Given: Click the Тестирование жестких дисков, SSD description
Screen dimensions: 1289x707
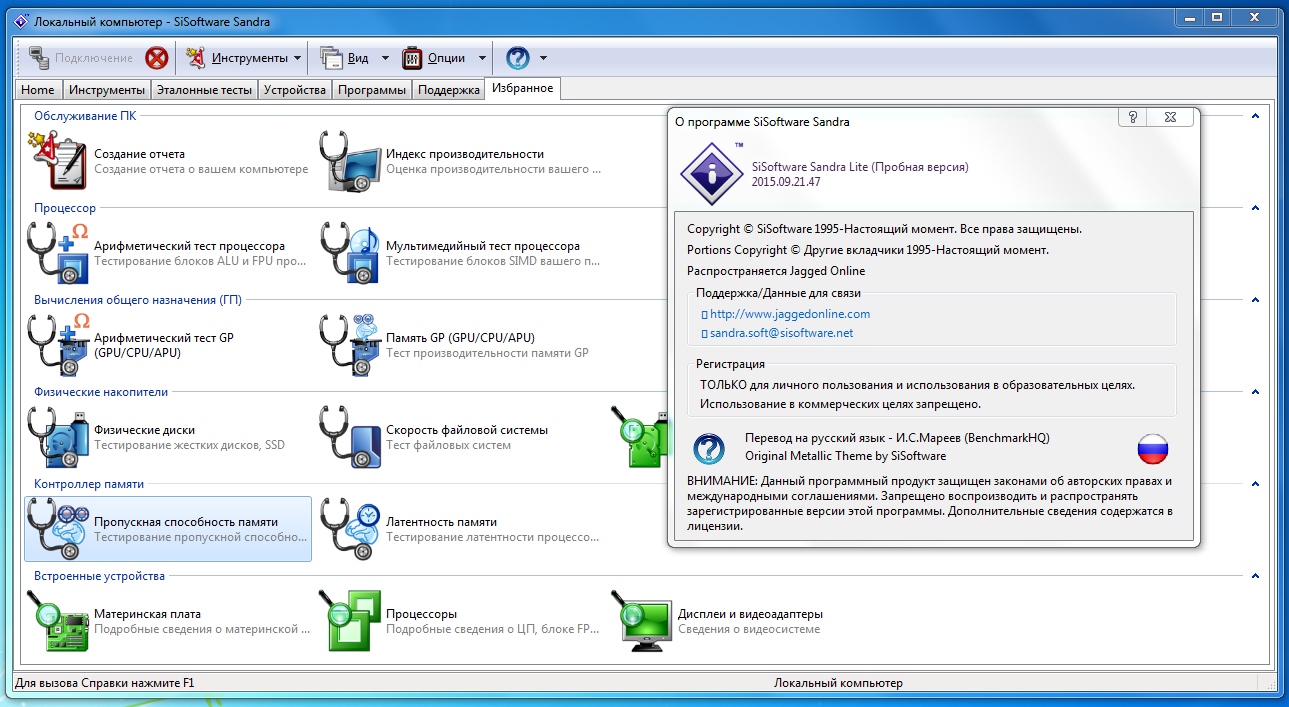Looking at the screenshot, I should tap(190, 445).
